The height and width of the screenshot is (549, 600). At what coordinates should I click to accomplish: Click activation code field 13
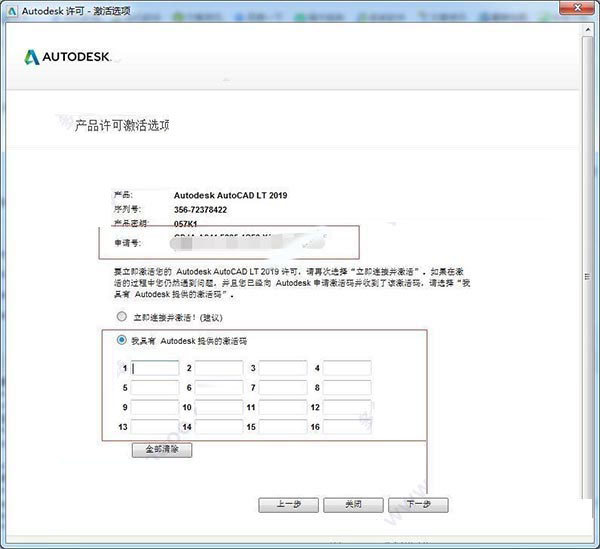(155, 427)
